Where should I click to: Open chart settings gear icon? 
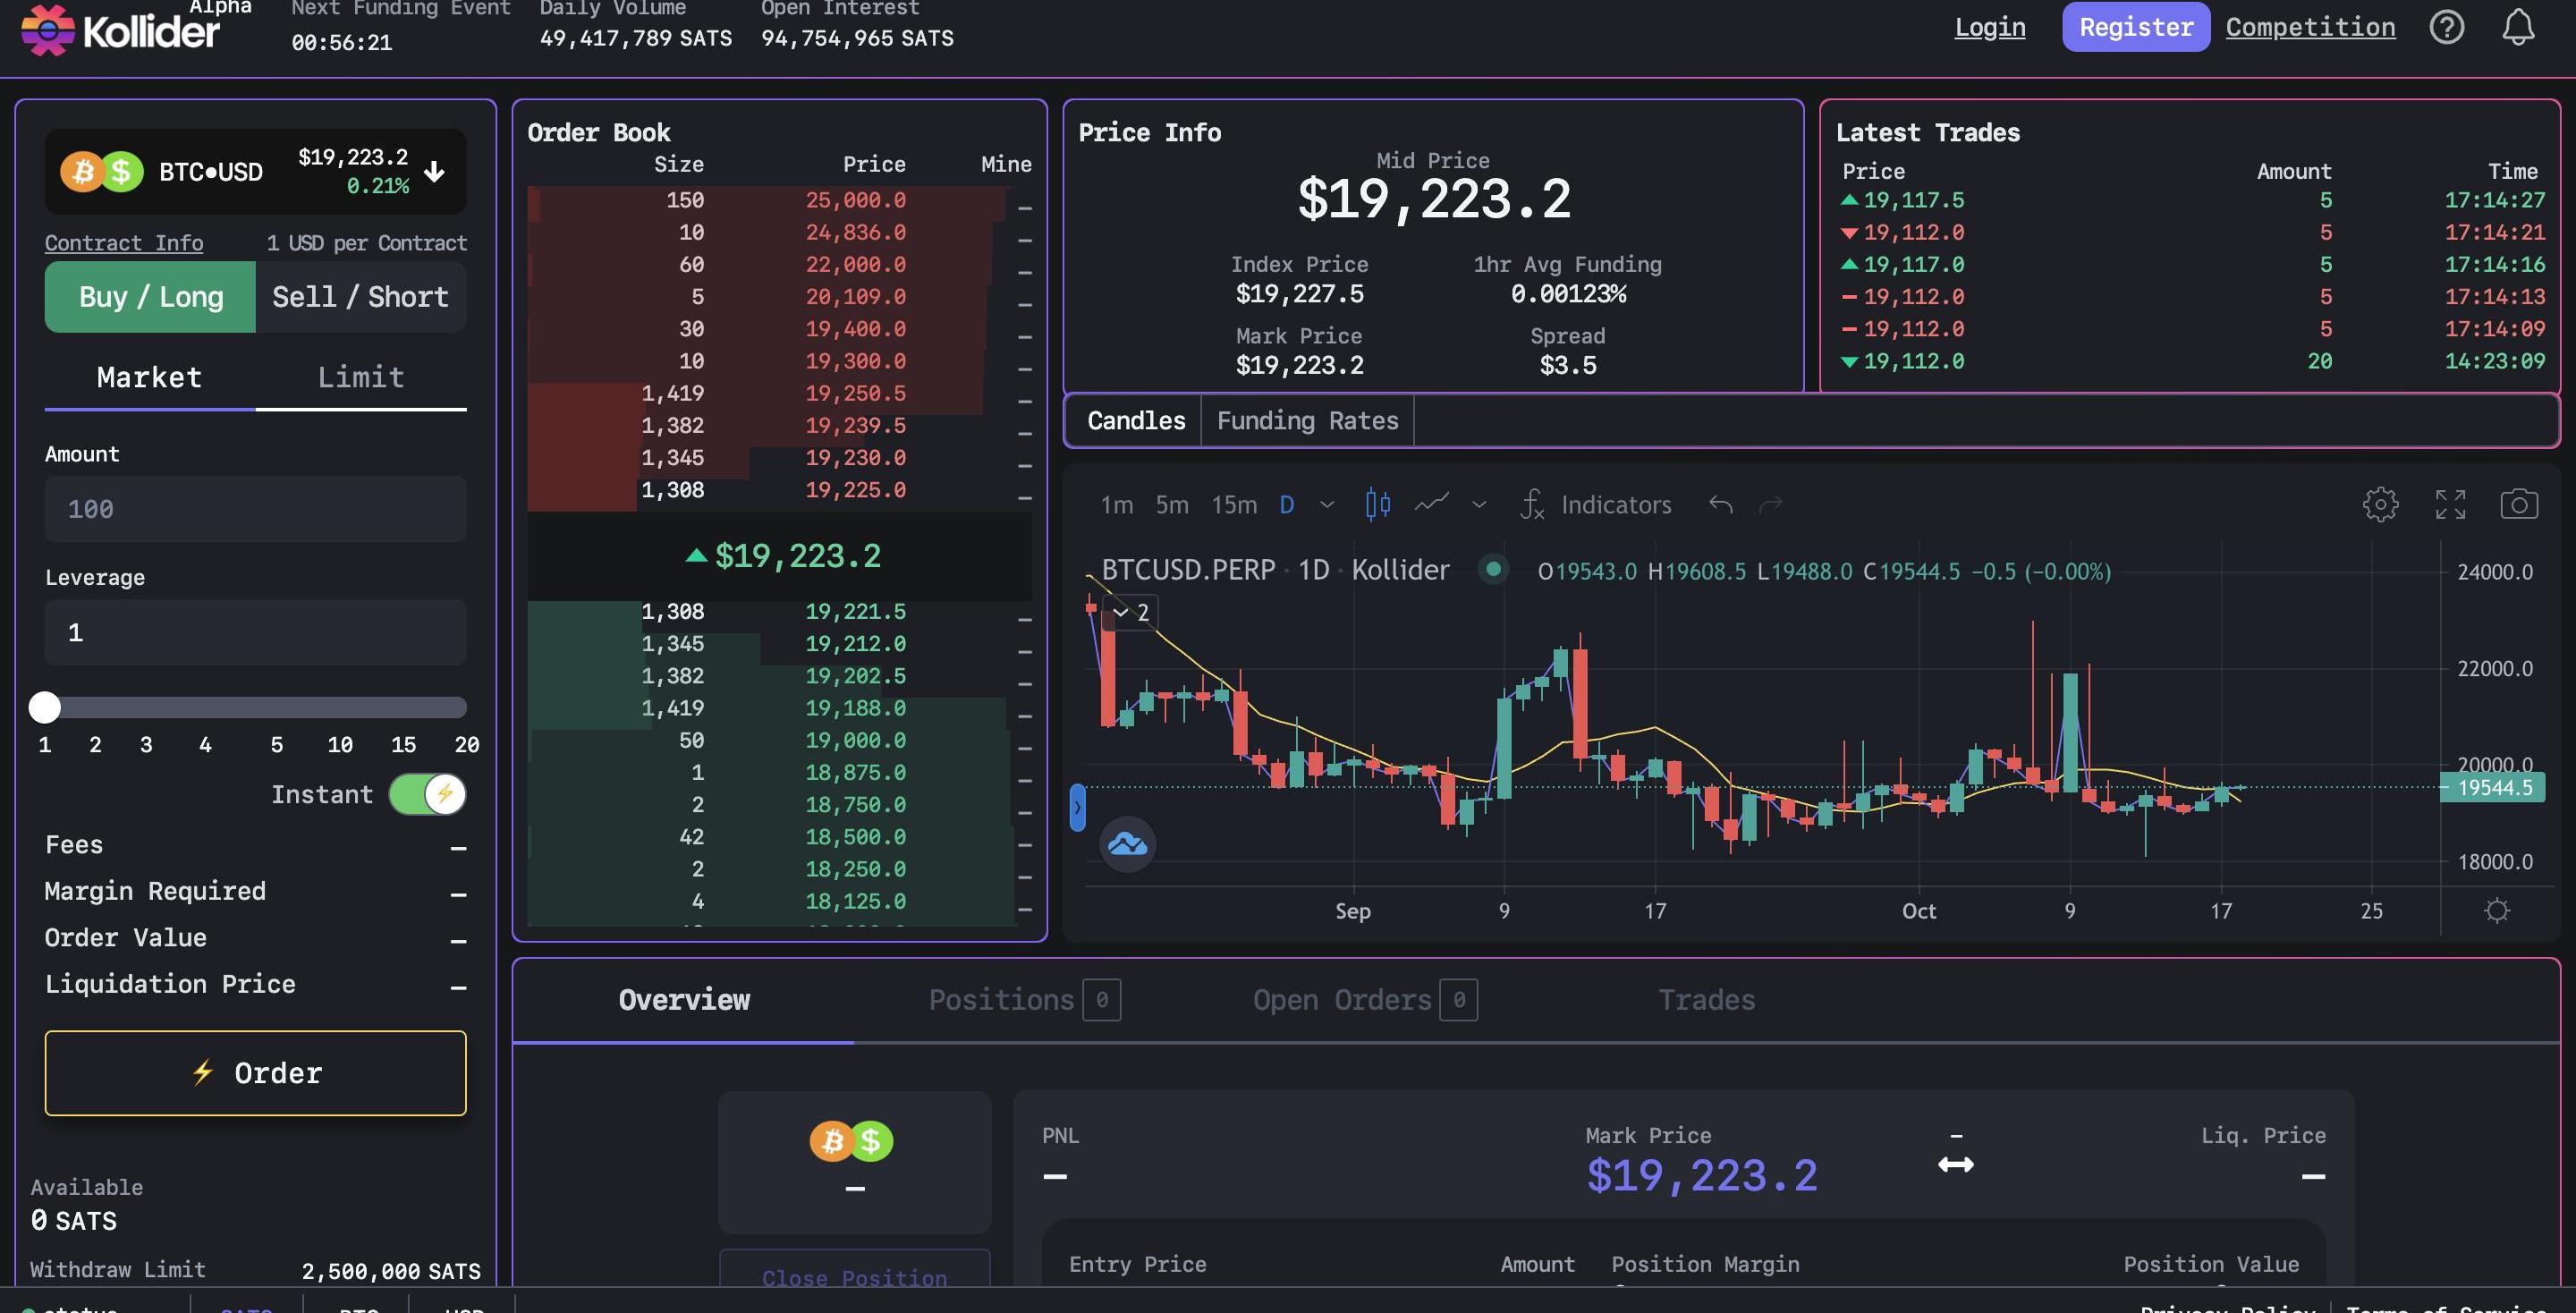coord(2380,504)
